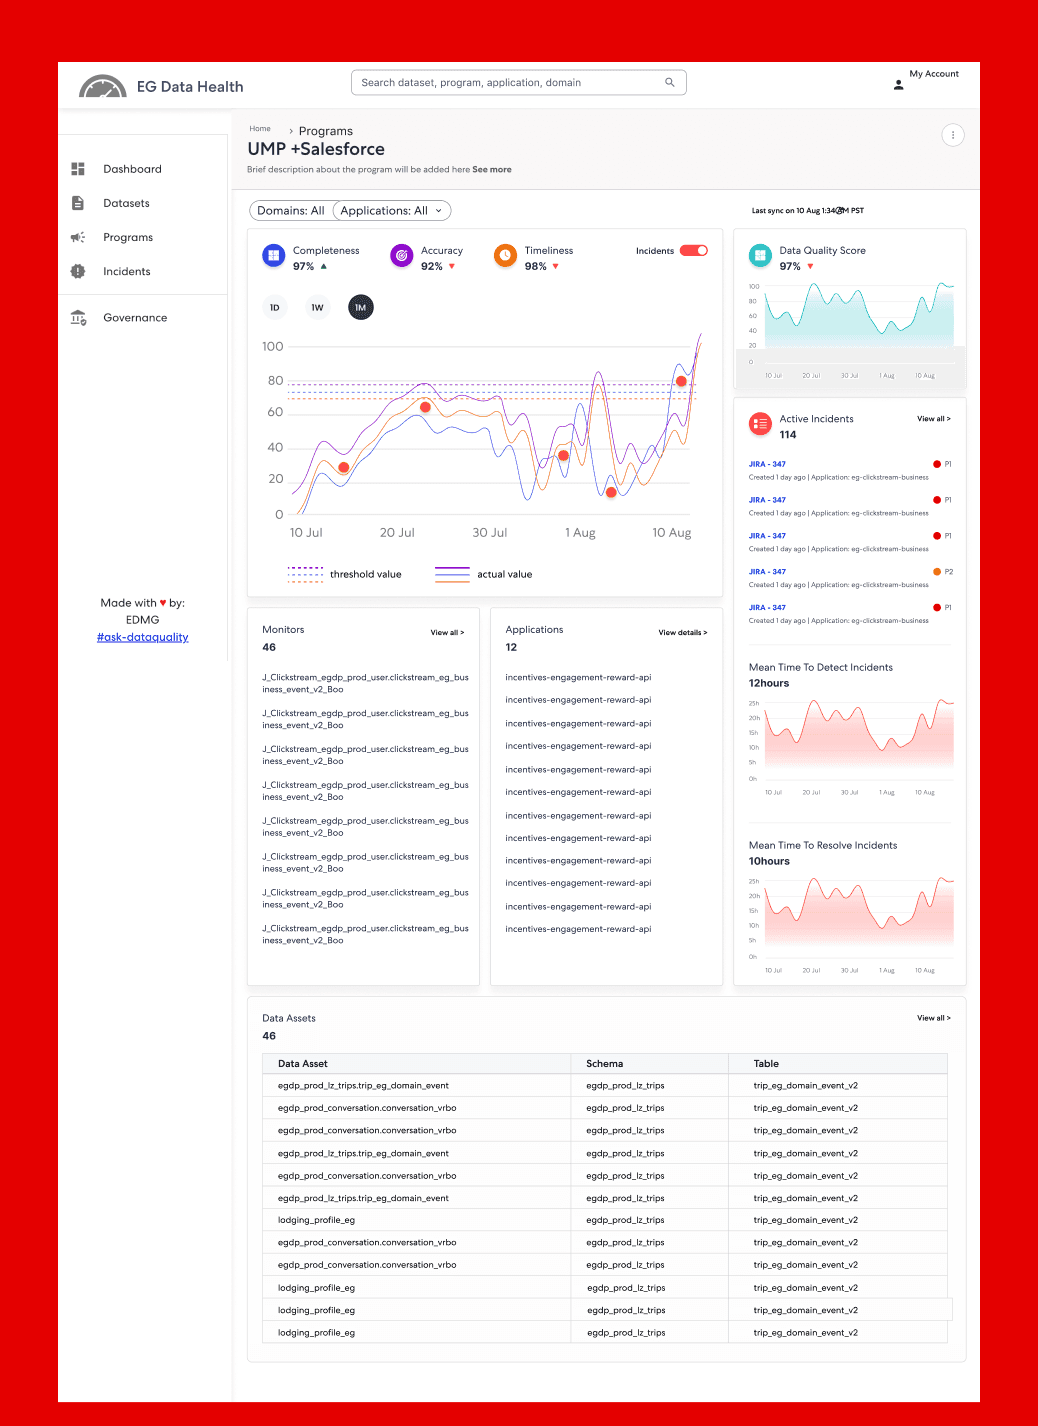This screenshot has width=1038, height=1426.
Task: Open Dashboard in the sidebar
Action: (132, 169)
